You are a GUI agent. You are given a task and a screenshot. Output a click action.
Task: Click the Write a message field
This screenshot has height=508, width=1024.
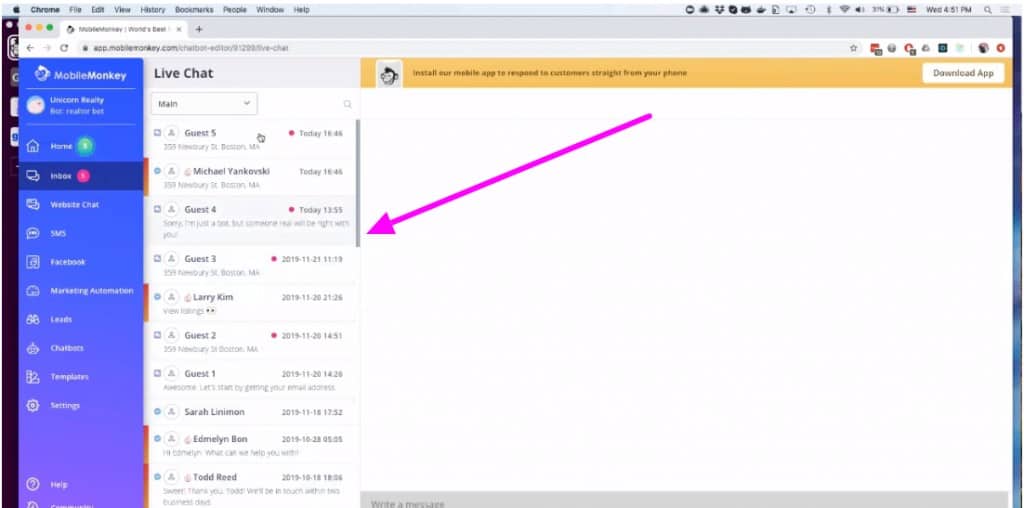click(684, 501)
